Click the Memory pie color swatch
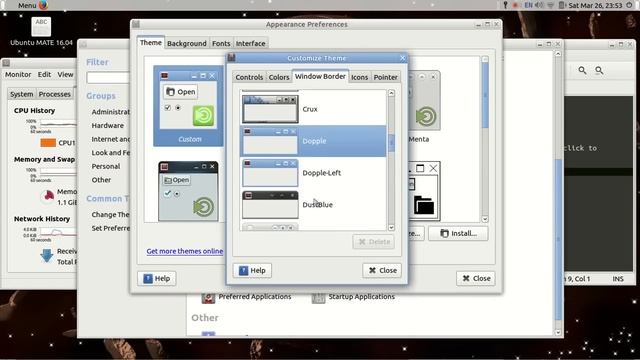Screen dimensions: 640x360 [x=48, y=196]
